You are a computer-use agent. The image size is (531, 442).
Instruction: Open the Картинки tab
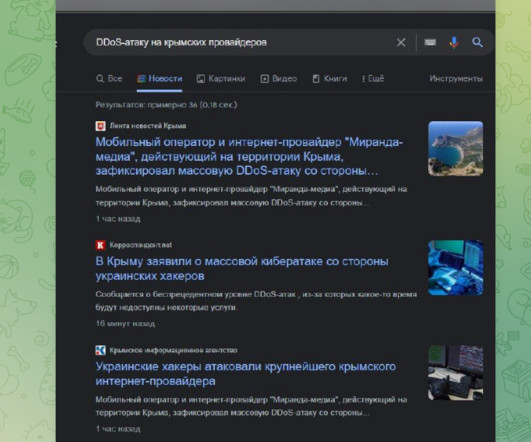(221, 79)
